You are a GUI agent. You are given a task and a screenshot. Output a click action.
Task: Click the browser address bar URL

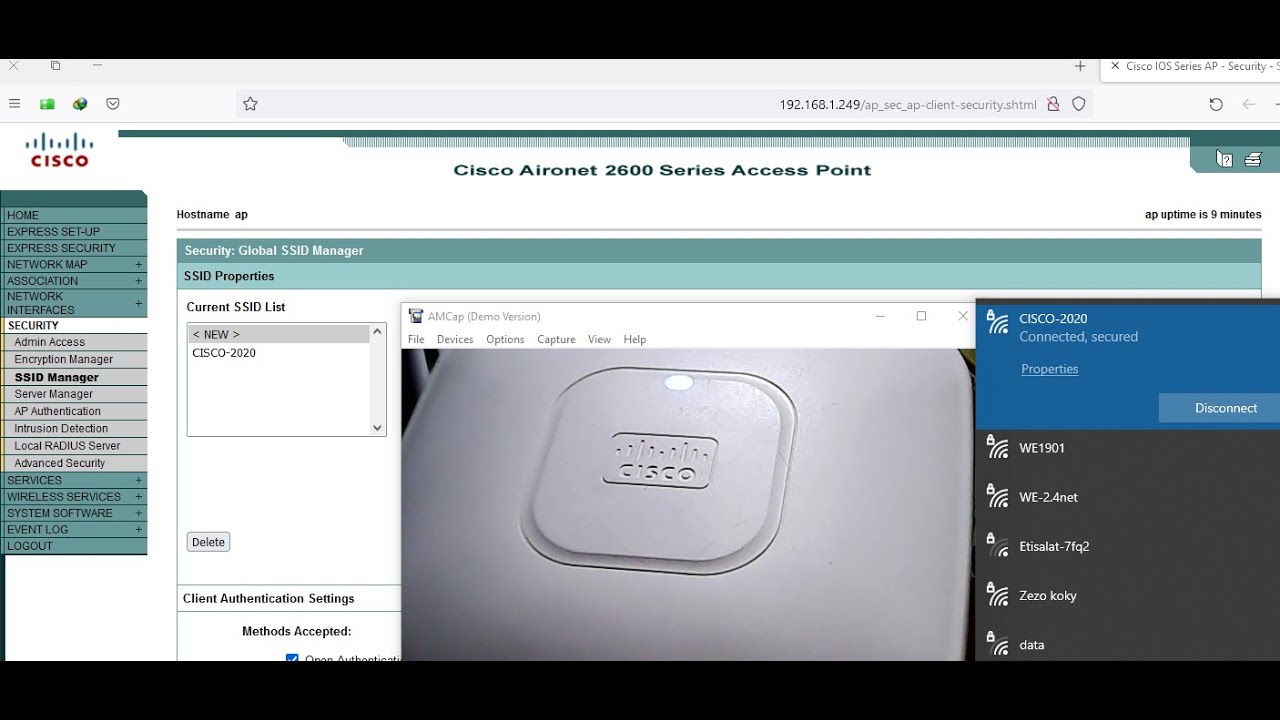[x=908, y=104]
